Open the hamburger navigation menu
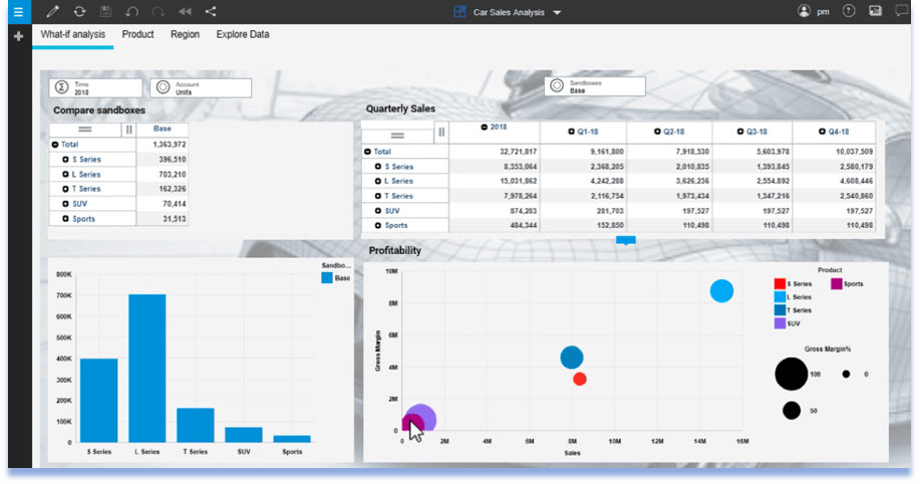This screenshot has height=484, width=920. 17,12
